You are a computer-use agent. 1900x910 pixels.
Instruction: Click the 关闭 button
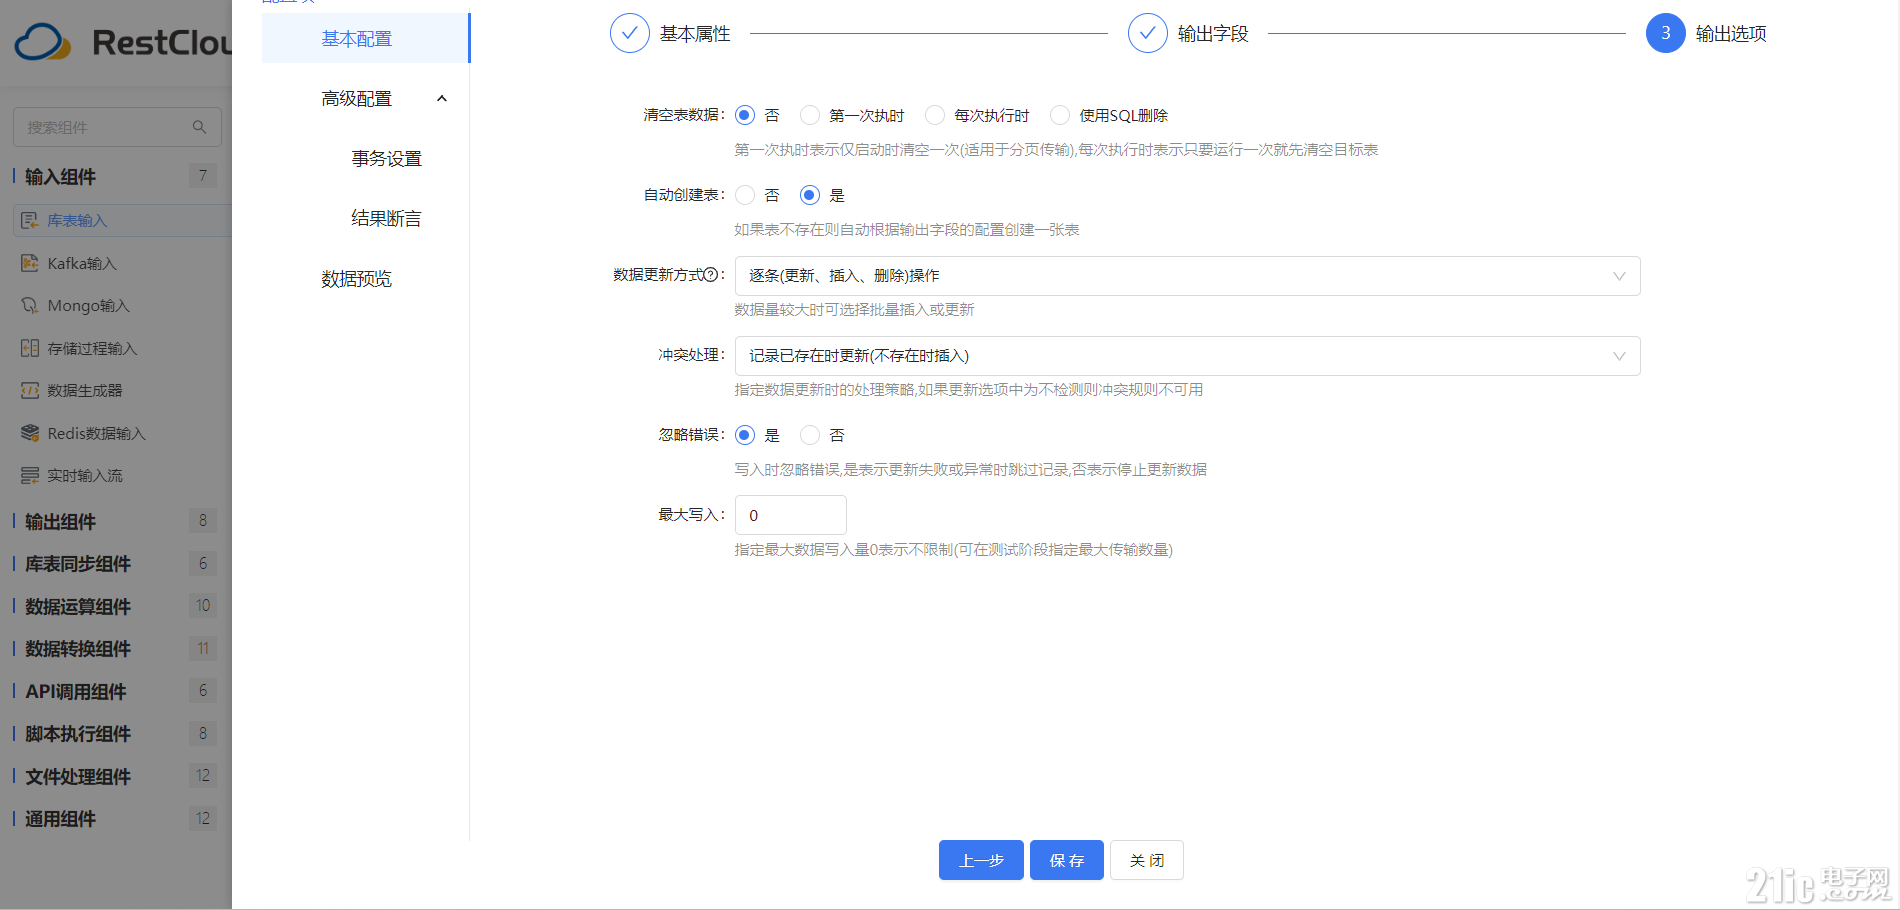pyautogui.click(x=1147, y=860)
